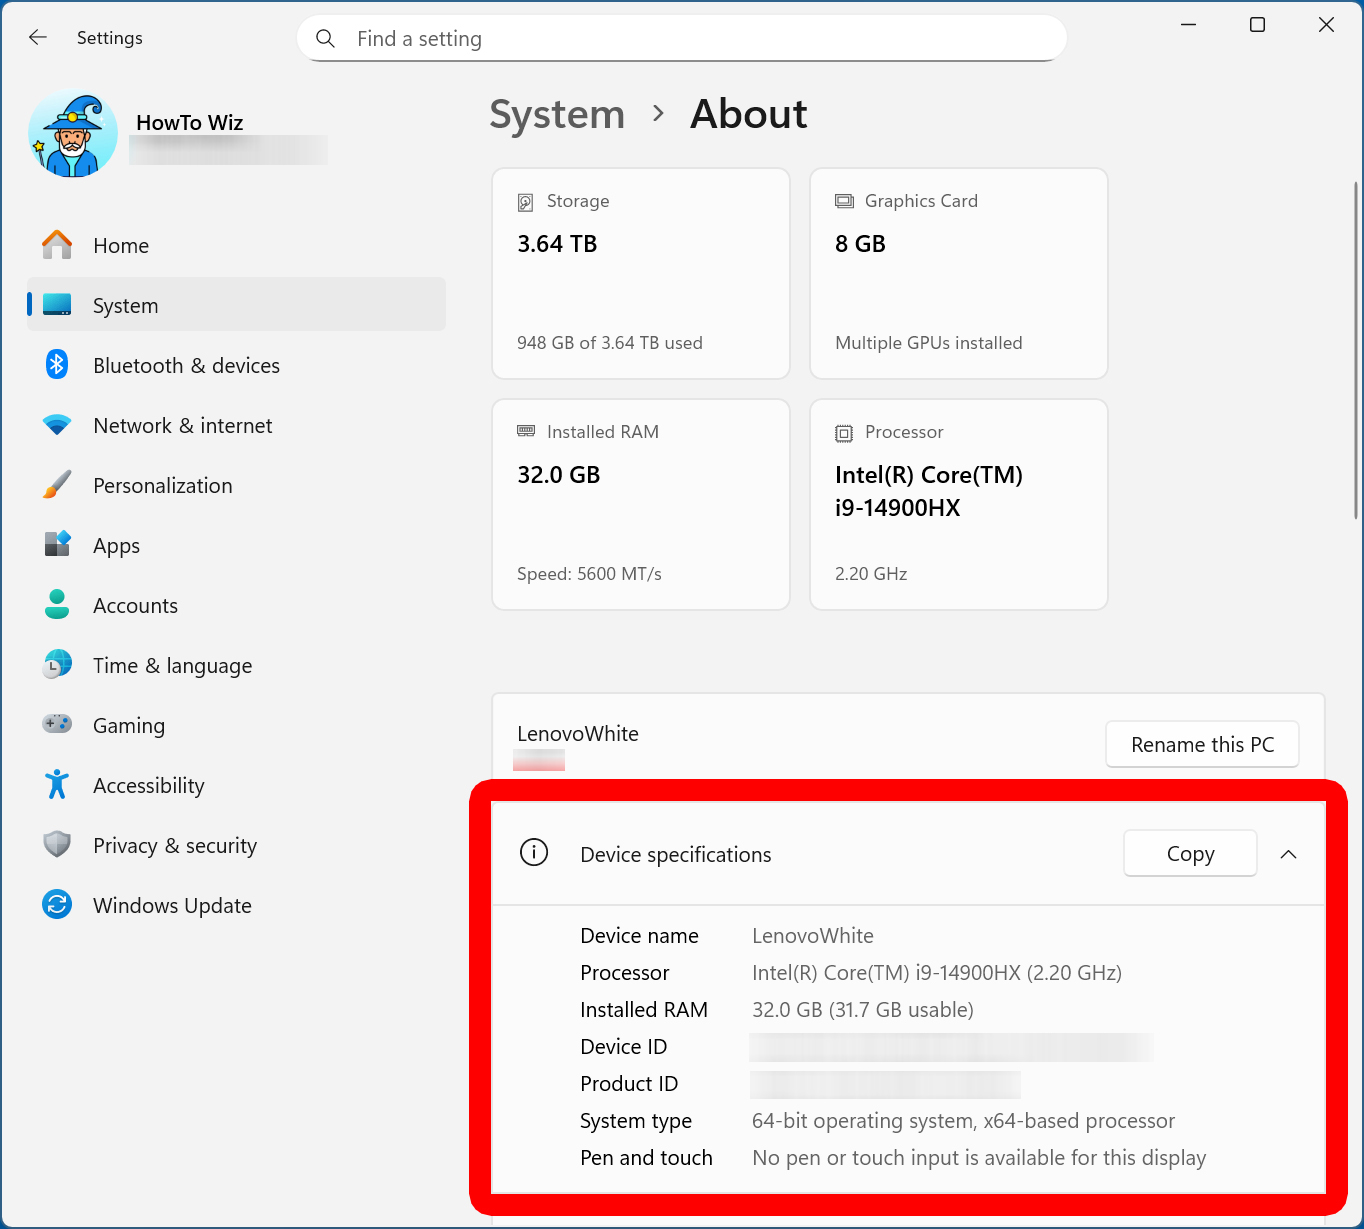This screenshot has height=1229, width=1364.
Task: Click the info icon beside Device specifications
Action: click(x=533, y=853)
